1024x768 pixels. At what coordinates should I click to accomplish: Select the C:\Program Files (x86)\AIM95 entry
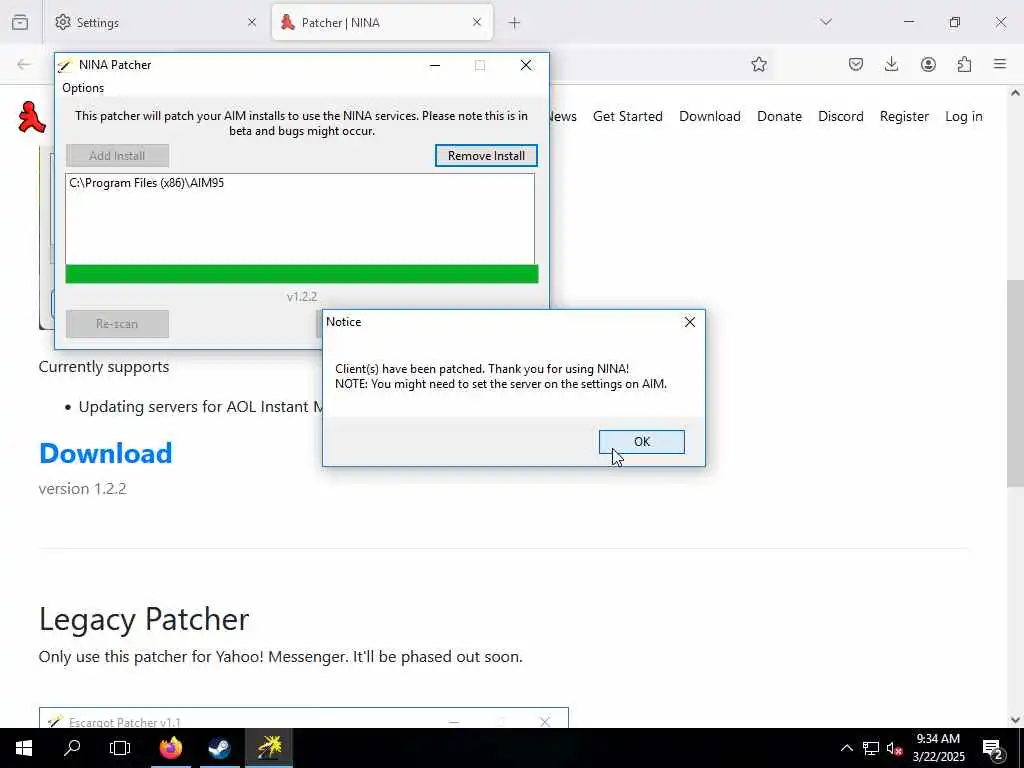tap(147, 183)
